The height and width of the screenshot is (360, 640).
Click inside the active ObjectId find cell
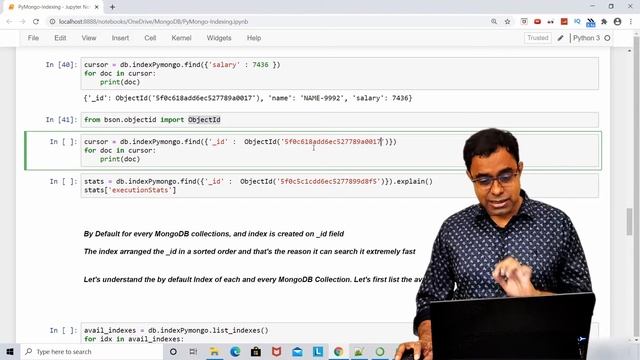[x=340, y=150]
